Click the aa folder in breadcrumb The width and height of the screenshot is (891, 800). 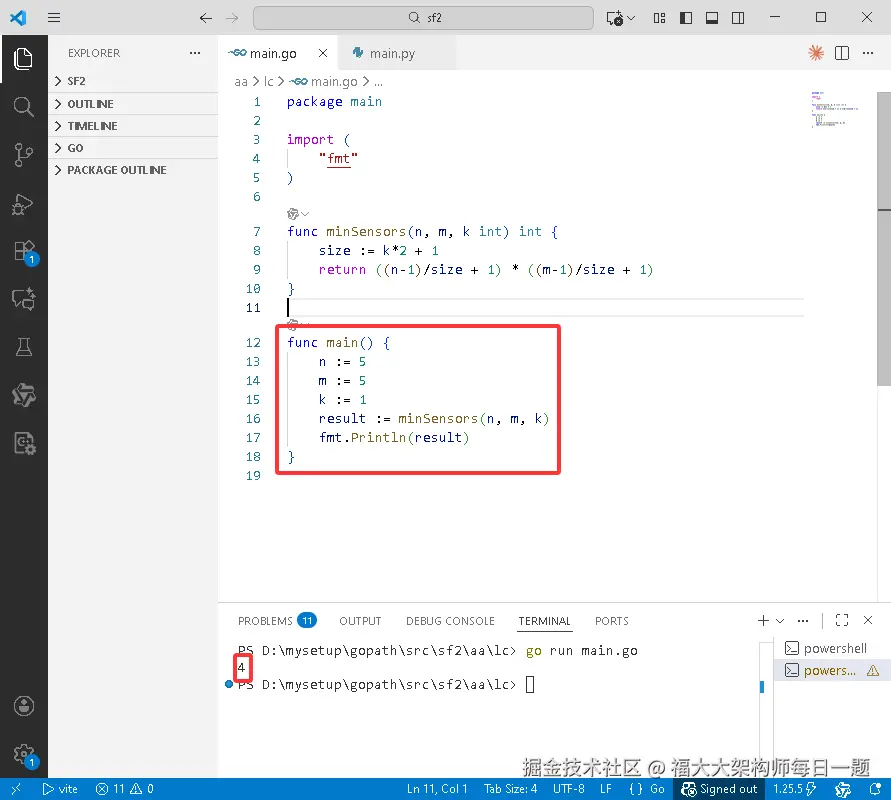coord(241,82)
